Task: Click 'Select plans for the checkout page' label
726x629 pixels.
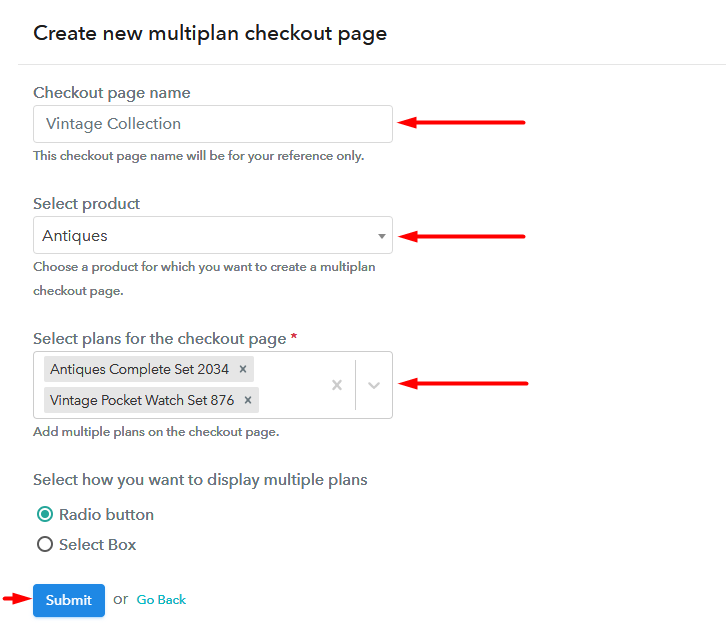Action: [160, 339]
